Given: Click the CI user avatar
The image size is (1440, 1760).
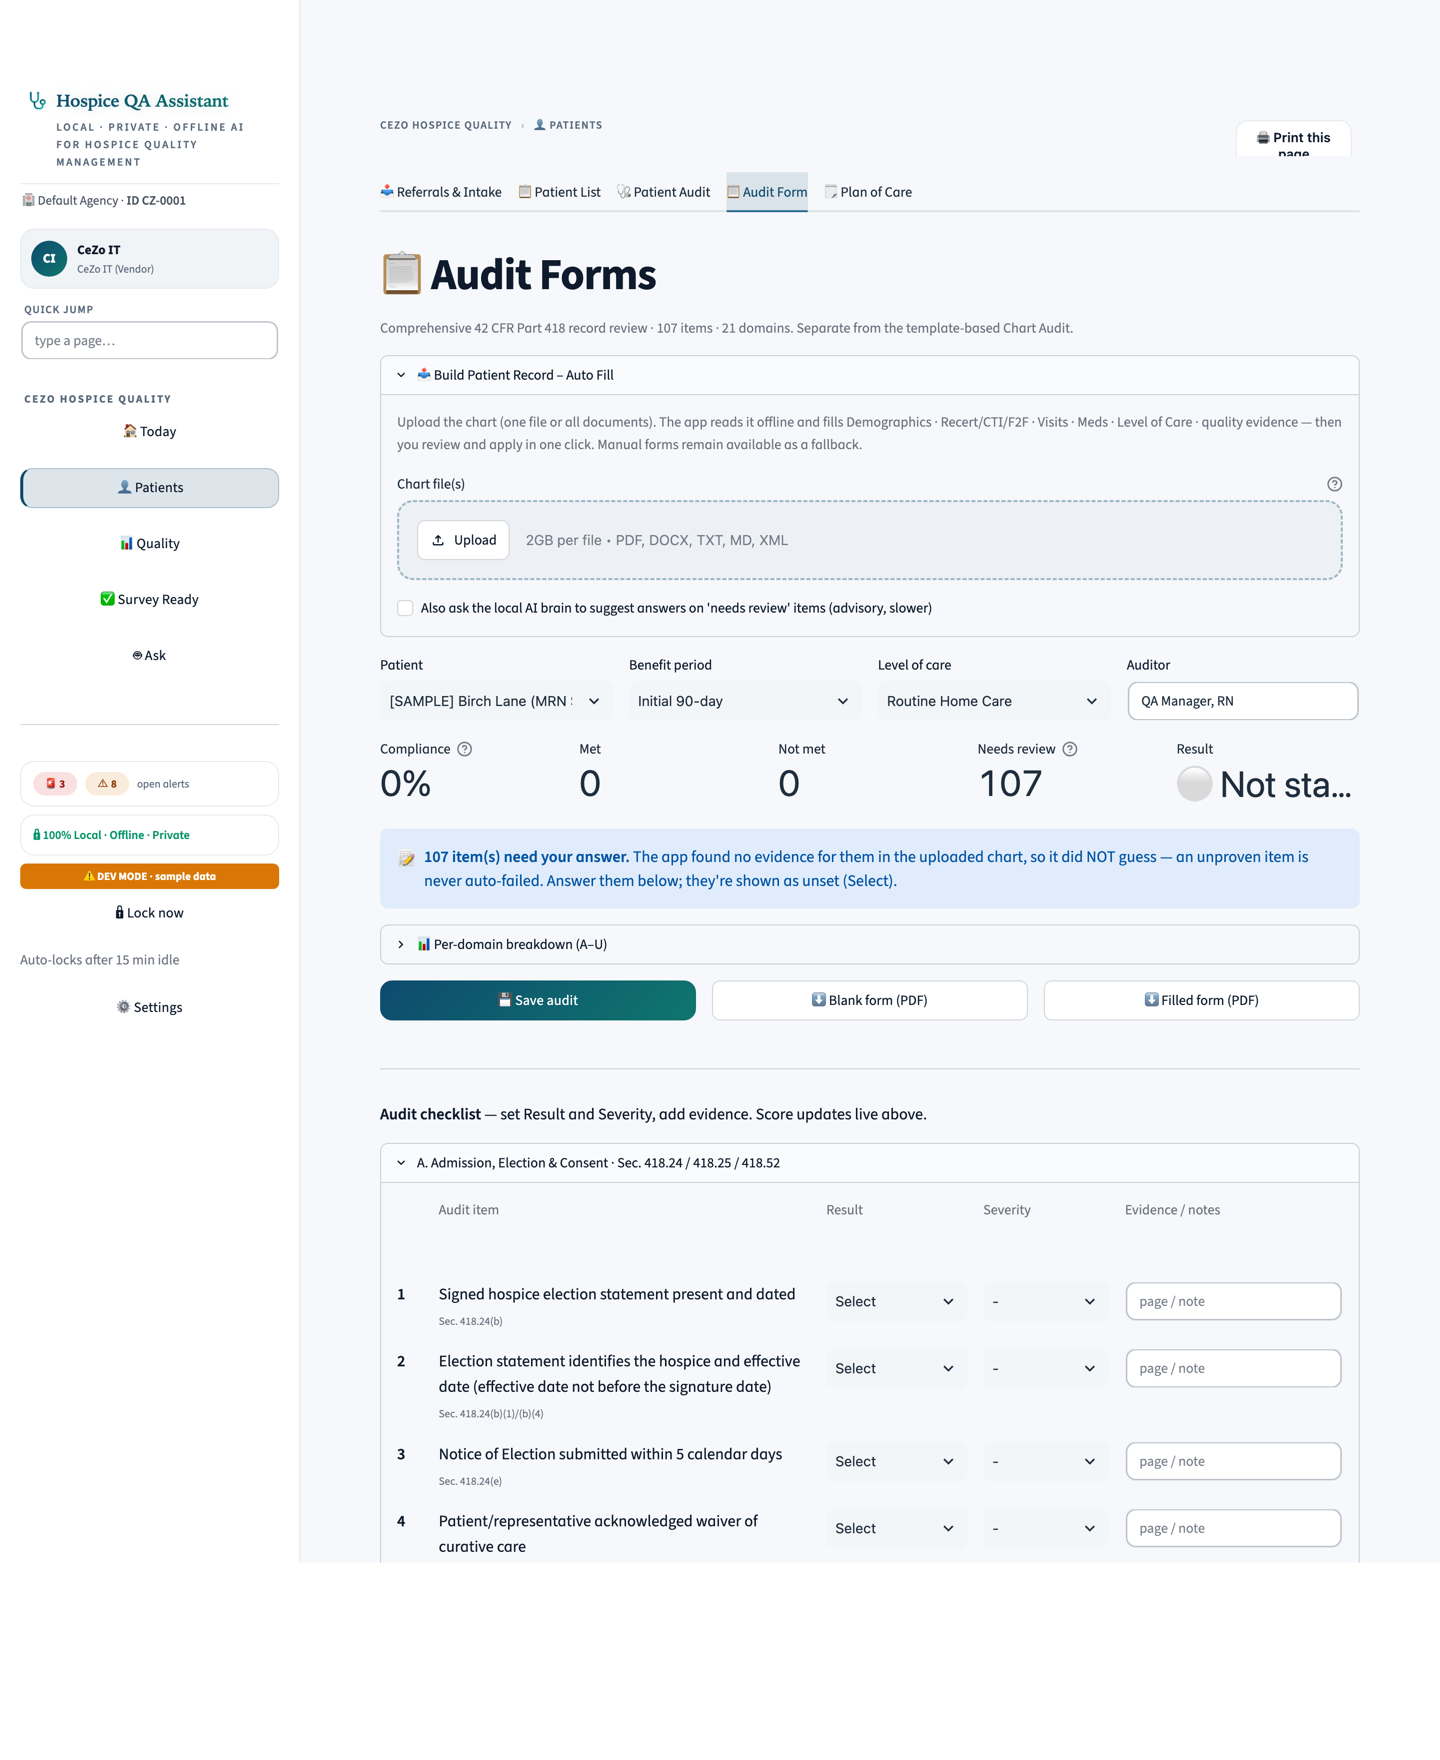Looking at the screenshot, I should coord(49,259).
